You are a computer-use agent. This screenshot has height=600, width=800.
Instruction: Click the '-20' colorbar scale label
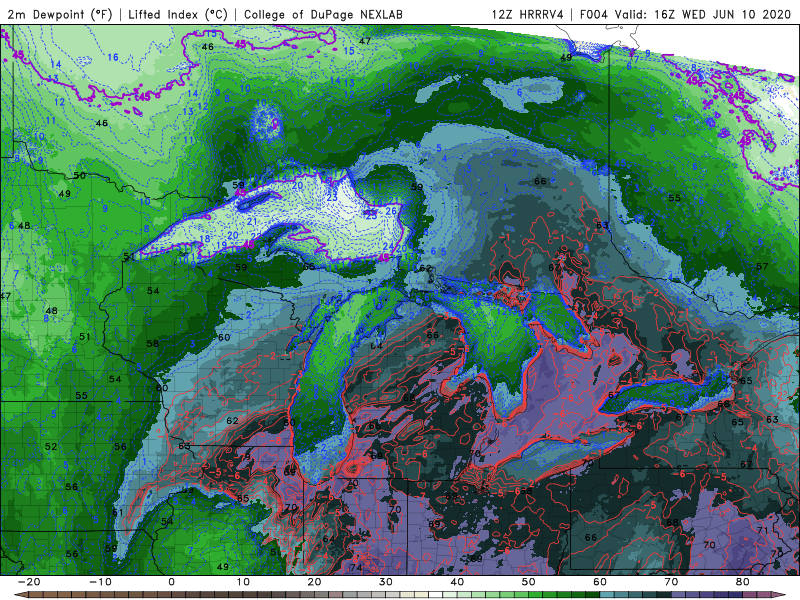click(x=29, y=582)
